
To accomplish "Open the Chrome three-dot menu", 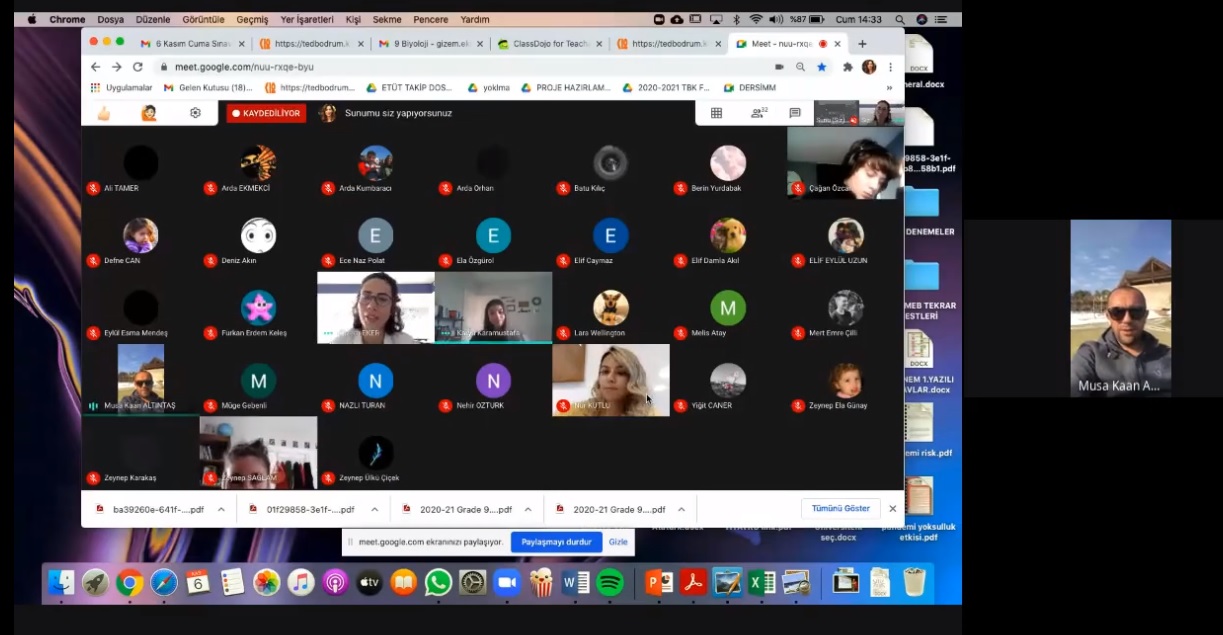I will (x=890, y=67).
